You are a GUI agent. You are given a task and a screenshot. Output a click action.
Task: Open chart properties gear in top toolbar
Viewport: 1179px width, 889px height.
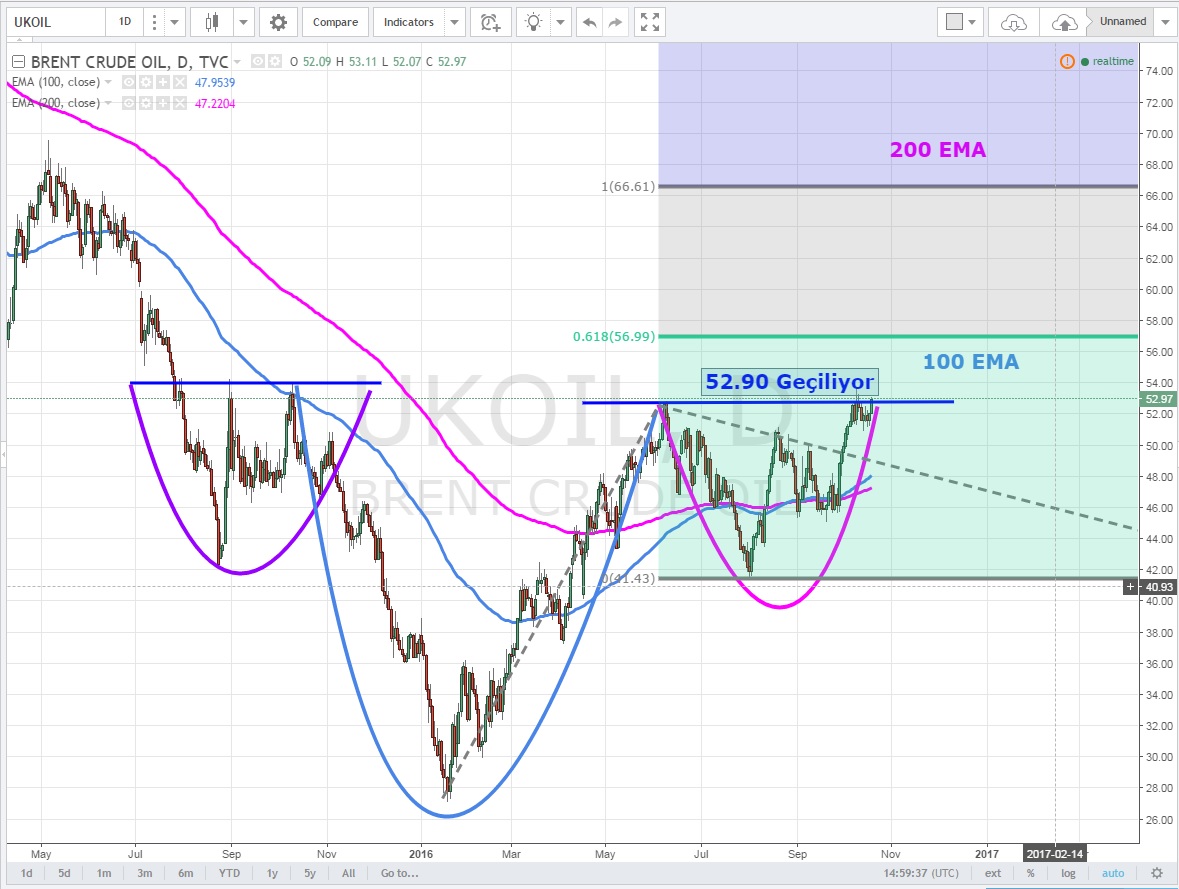coord(277,22)
